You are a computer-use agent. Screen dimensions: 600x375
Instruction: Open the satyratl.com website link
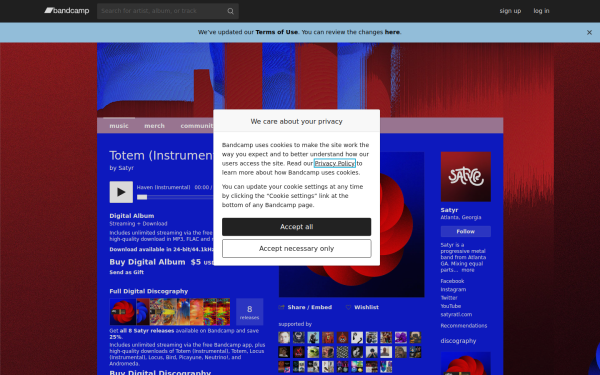point(456,315)
